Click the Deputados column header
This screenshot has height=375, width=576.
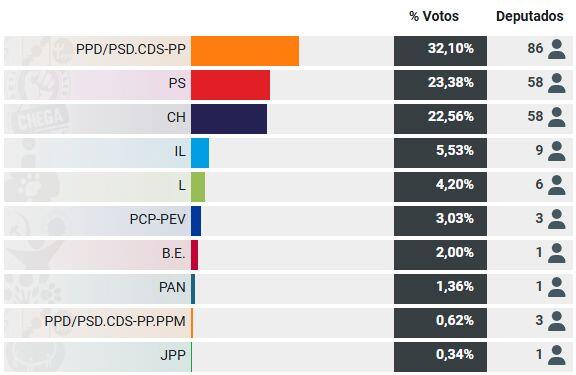(529, 16)
